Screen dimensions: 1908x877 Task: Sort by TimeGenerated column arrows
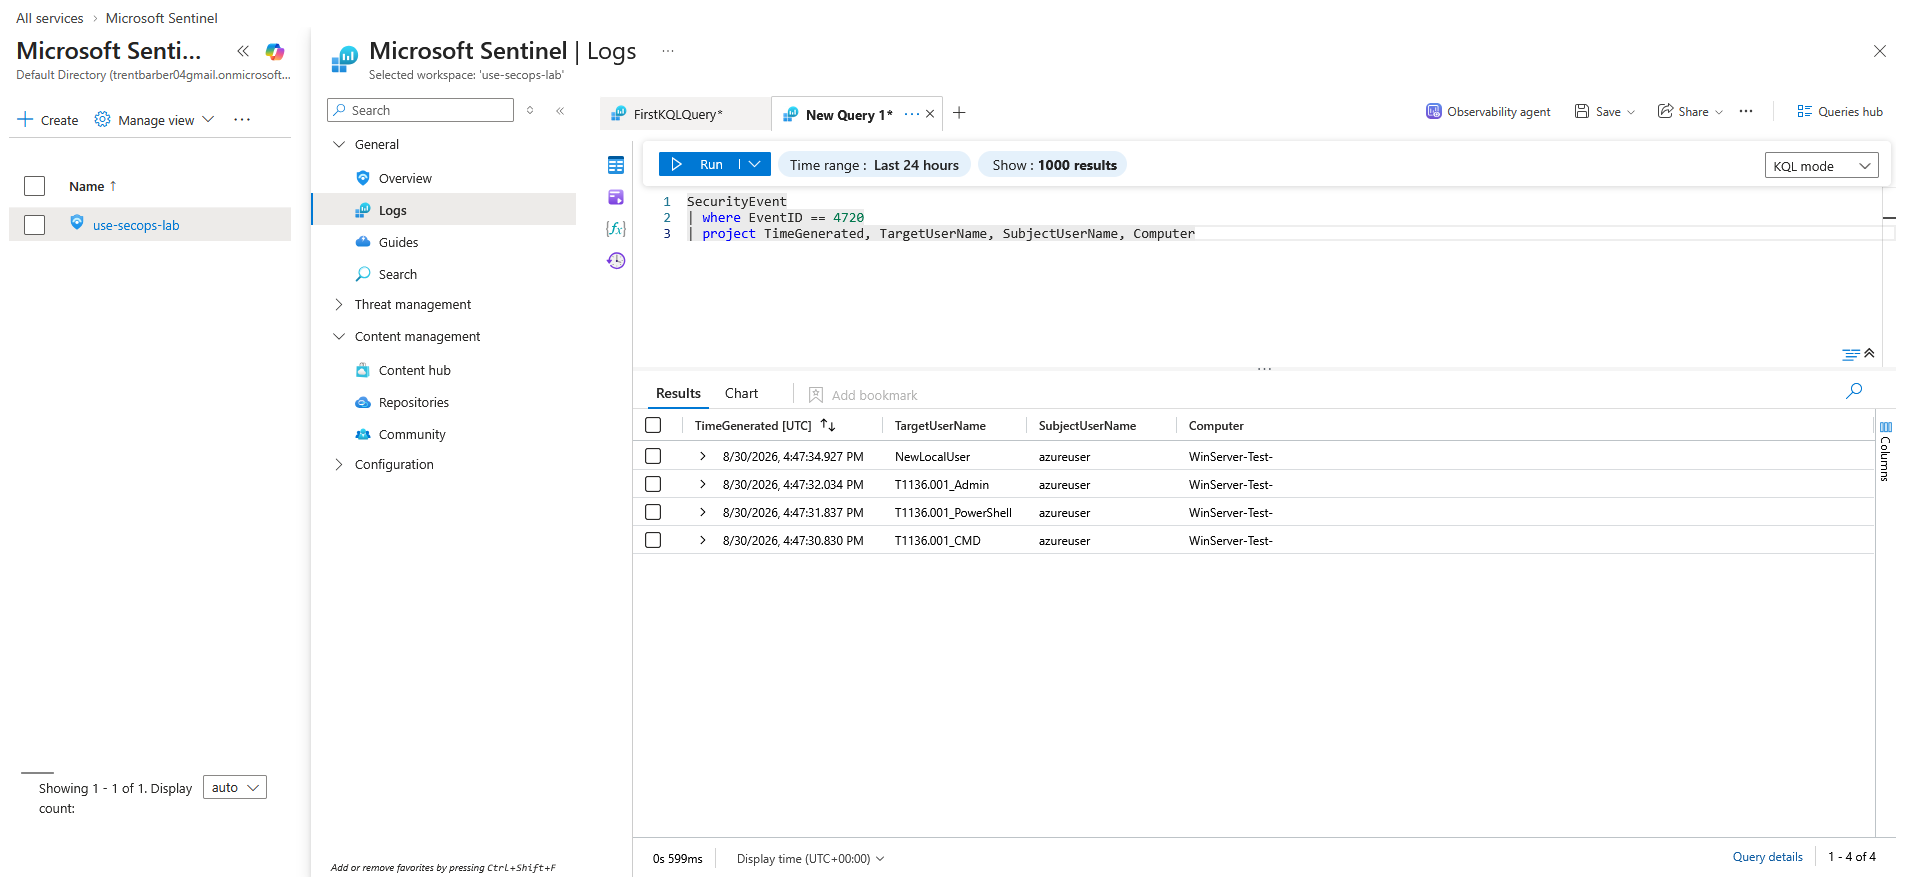click(x=828, y=425)
